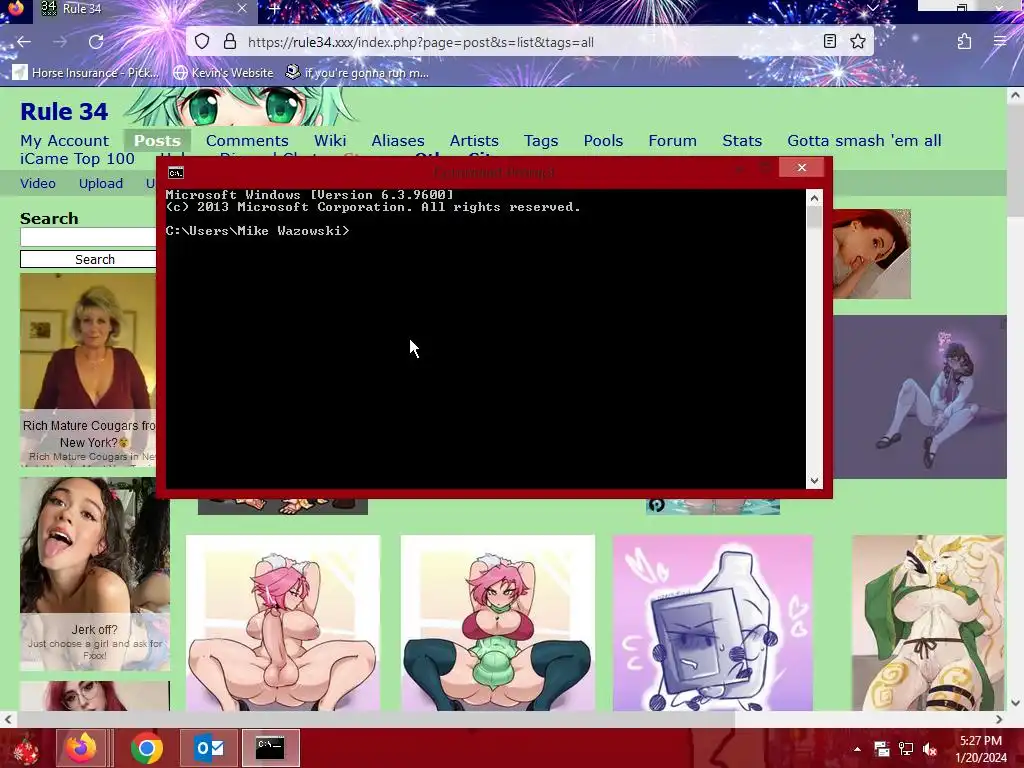Open Action Center flag icon
The width and height of the screenshot is (1024, 768).
882,749
